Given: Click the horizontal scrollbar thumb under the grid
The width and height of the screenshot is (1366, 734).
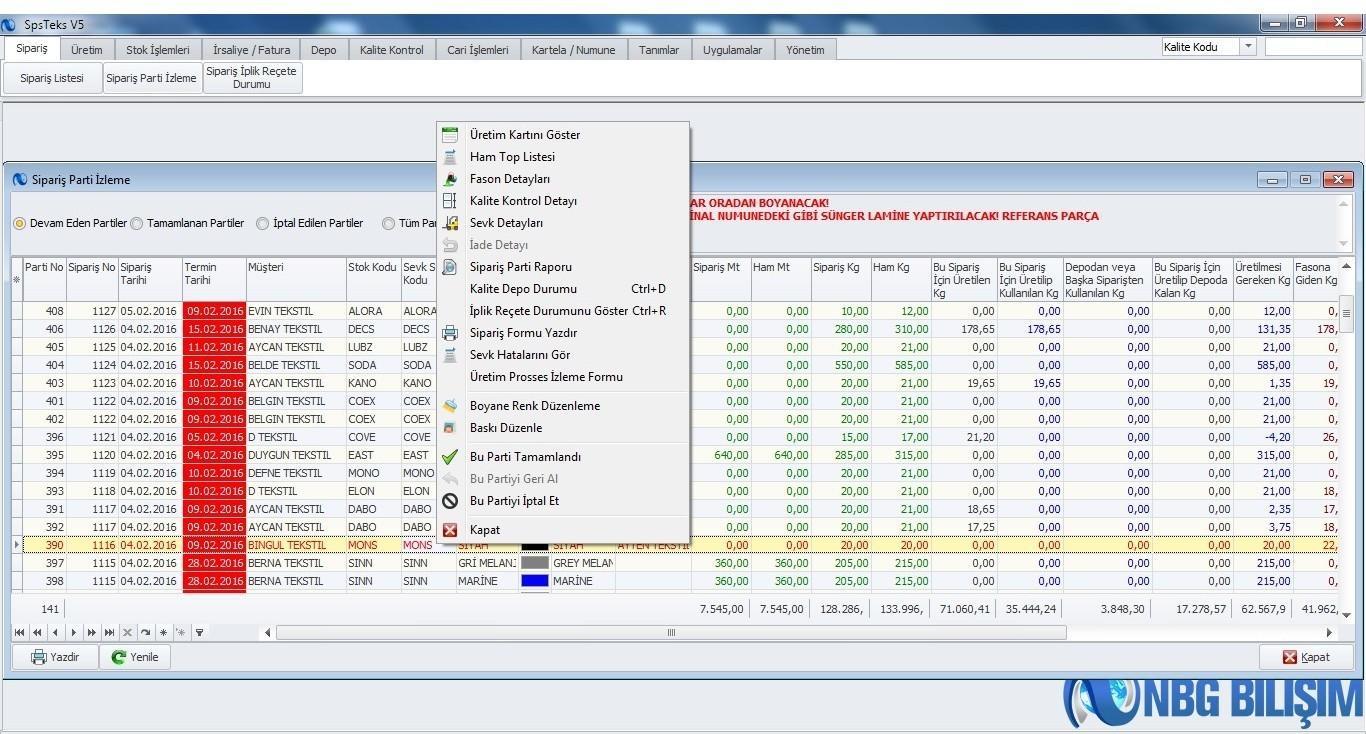Looking at the screenshot, I should (671, 632).
